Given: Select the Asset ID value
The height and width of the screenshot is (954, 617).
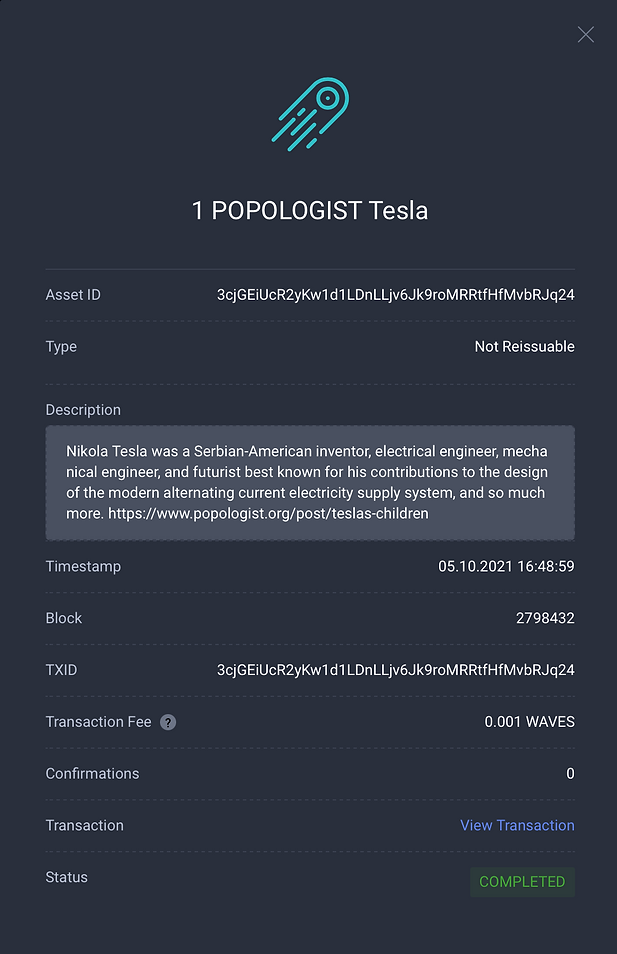Looking at the screenshot, I should point(395,295).
